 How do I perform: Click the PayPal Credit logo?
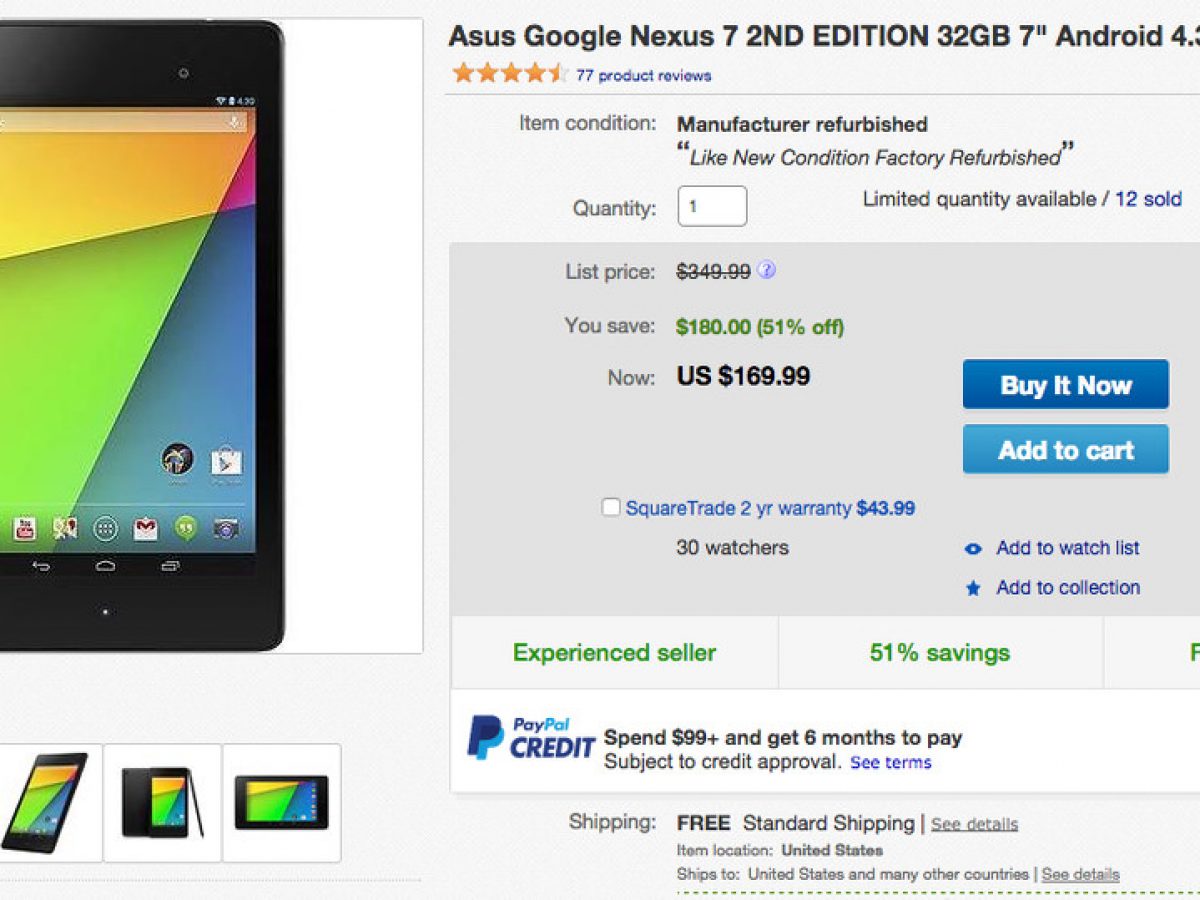click(530, 739)
